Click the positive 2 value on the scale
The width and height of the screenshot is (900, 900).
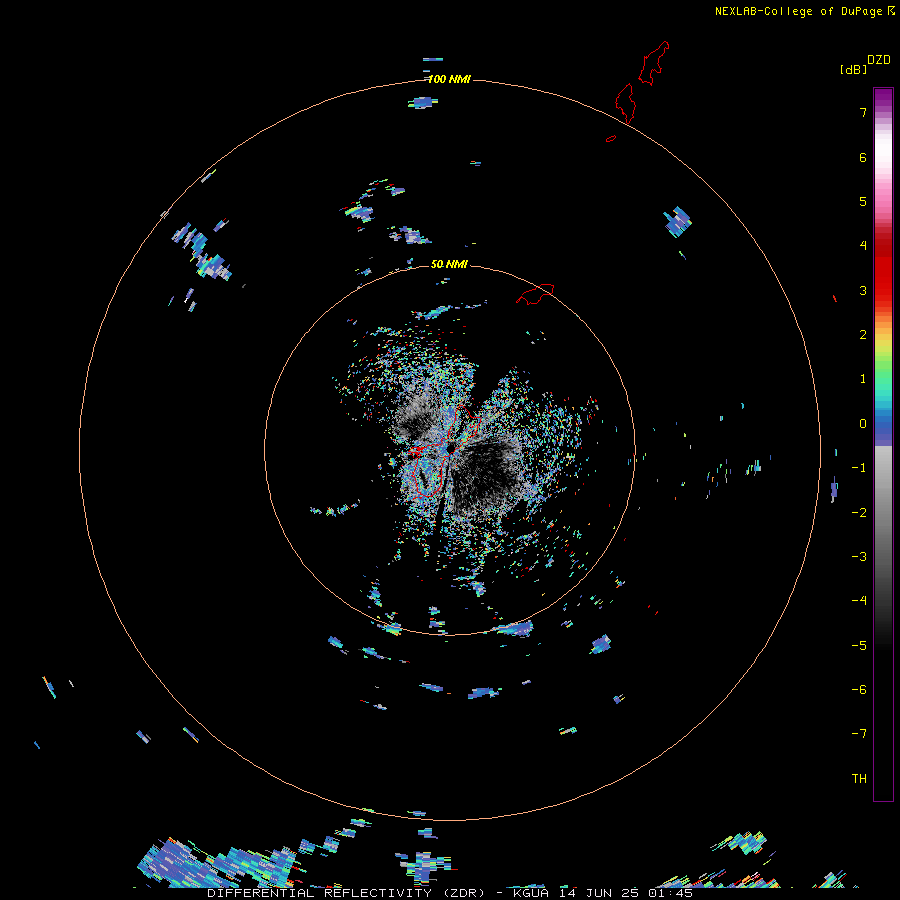(x=863, y=335)
